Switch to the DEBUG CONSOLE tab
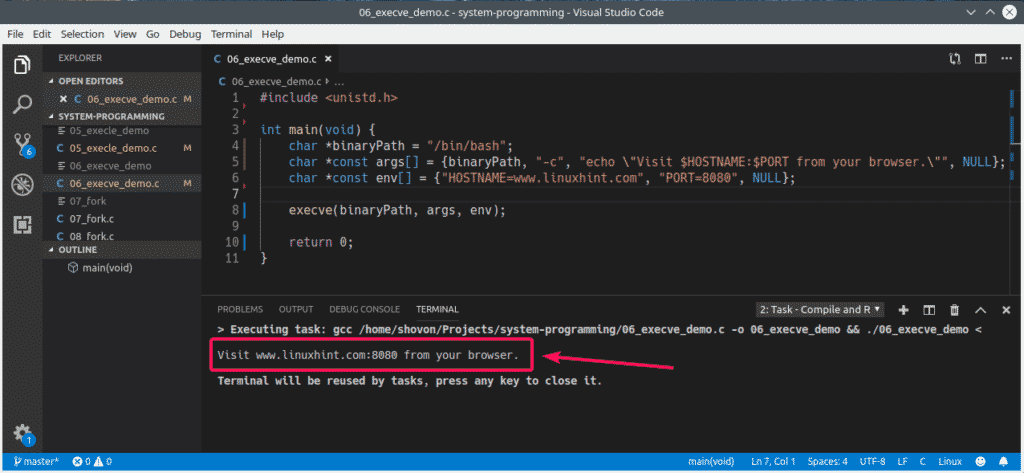 [364, 310]
